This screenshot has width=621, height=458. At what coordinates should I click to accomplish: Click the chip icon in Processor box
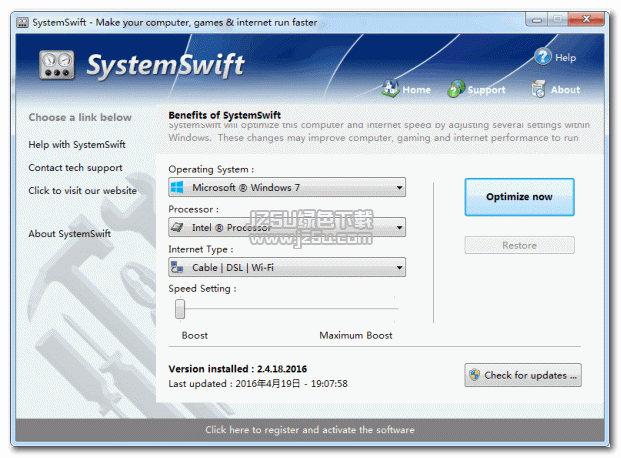point(177,227)
